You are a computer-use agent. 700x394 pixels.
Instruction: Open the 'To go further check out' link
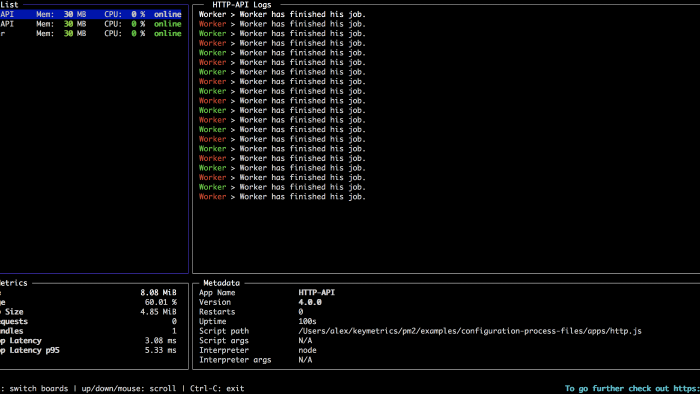(x=632, y=388)
